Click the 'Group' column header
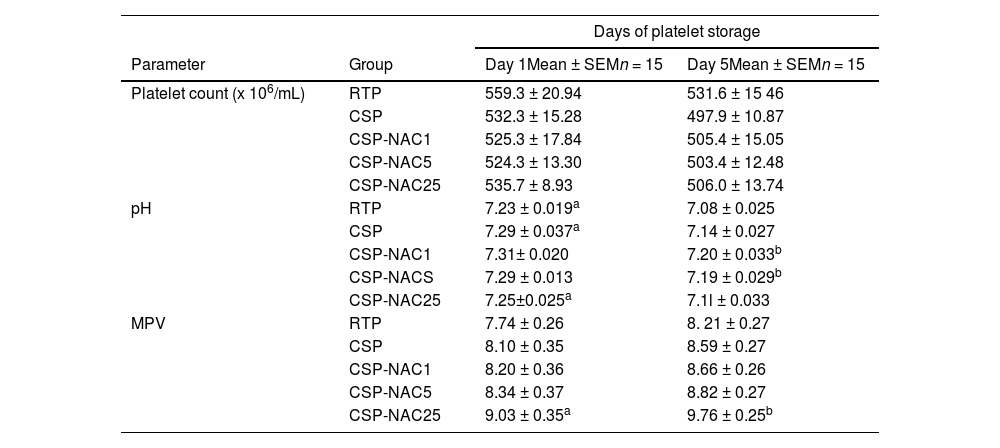The image size is (1000, 448). coord(370,65)
